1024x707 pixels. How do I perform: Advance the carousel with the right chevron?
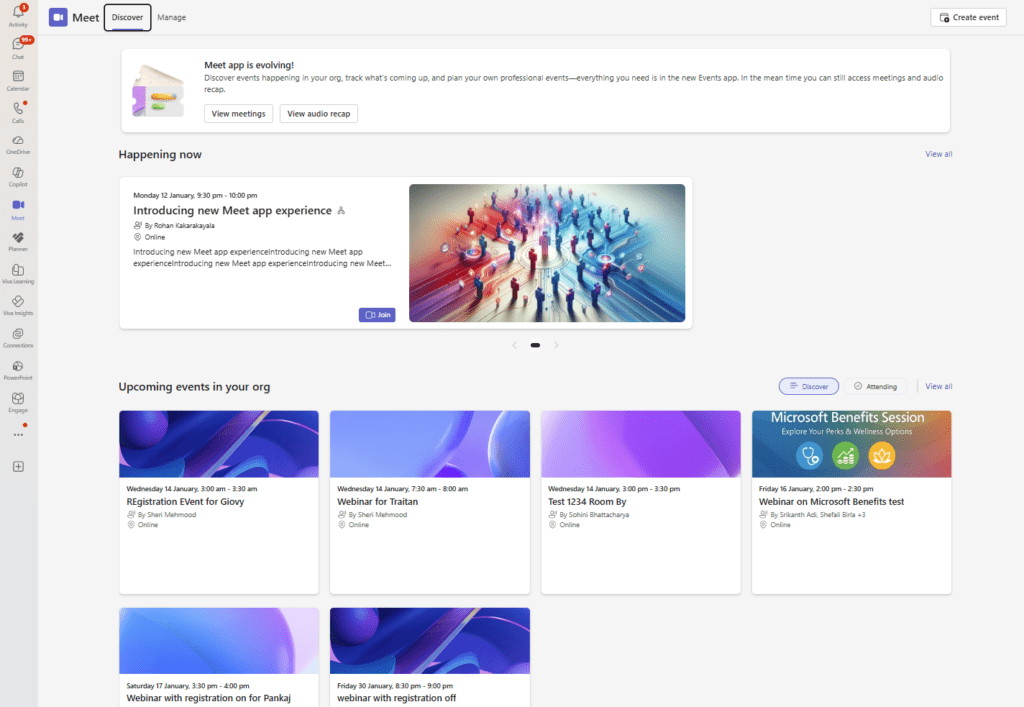pos(556,344)
